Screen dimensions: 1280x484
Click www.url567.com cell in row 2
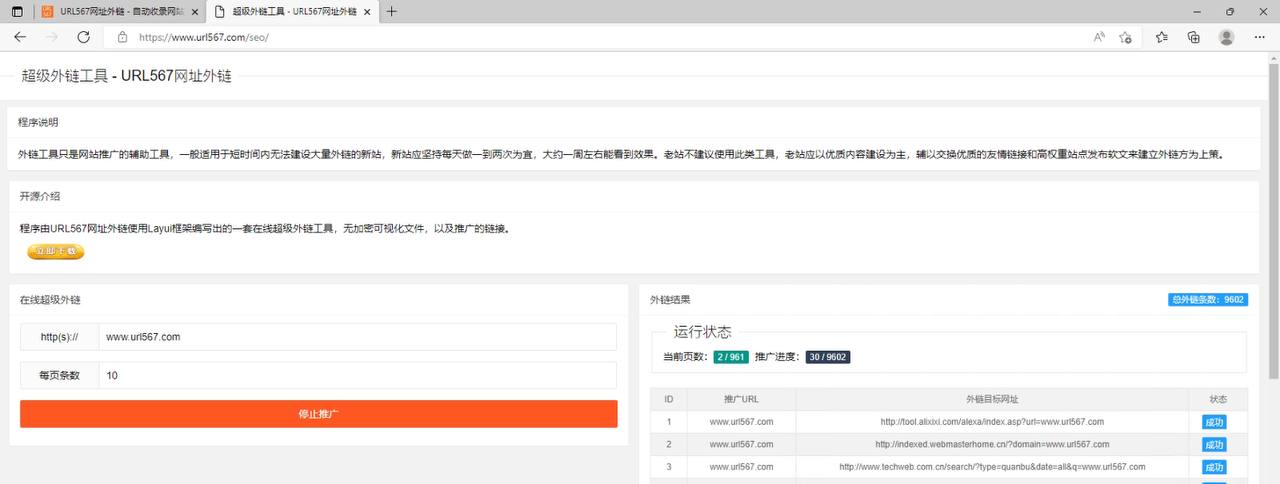[x=741, y=444]
